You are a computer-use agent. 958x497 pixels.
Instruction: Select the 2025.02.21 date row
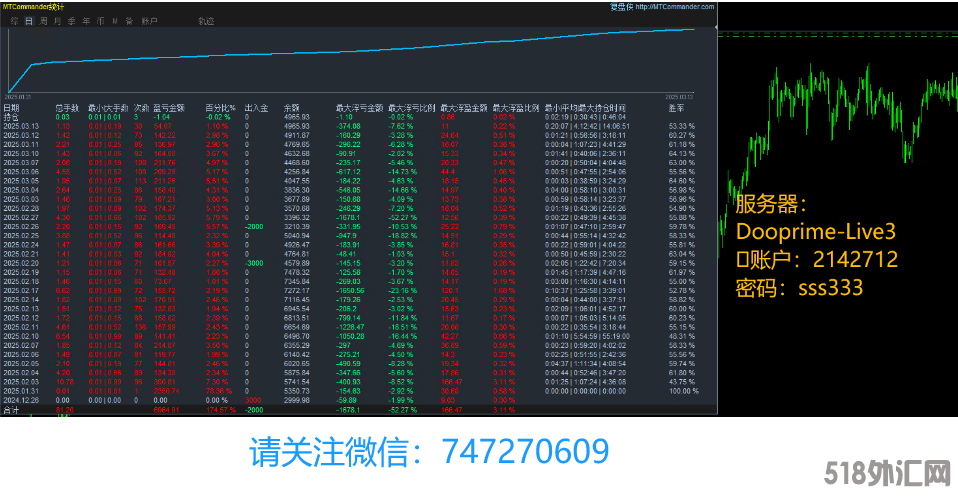[x=359, y=254]
